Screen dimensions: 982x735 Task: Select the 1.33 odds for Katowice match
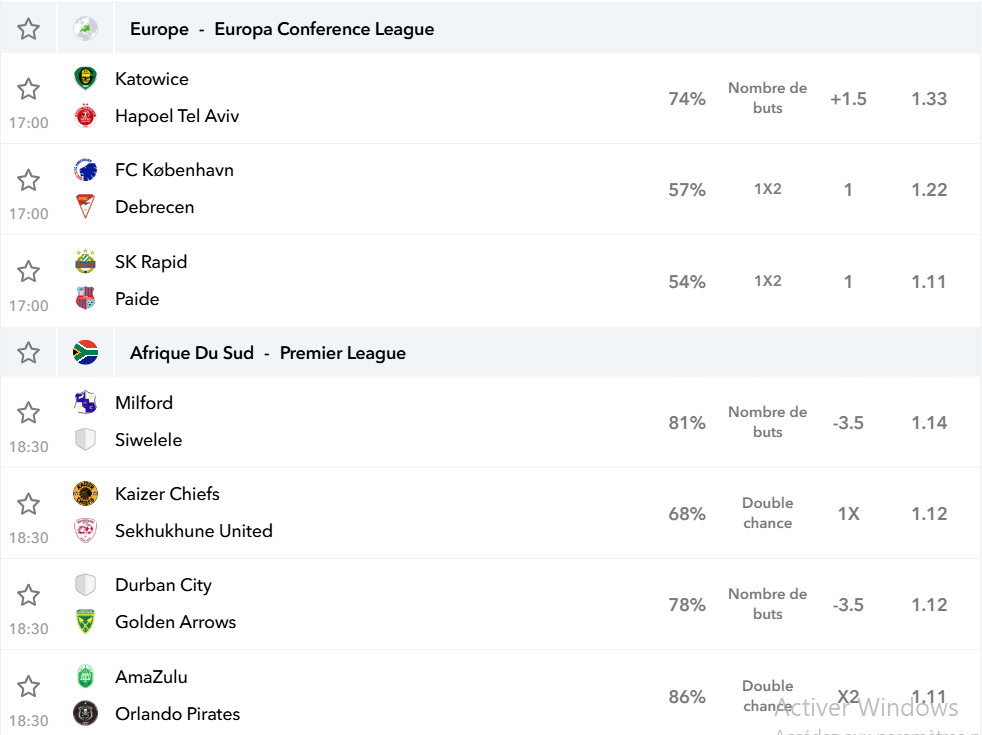tap(929, 99)
